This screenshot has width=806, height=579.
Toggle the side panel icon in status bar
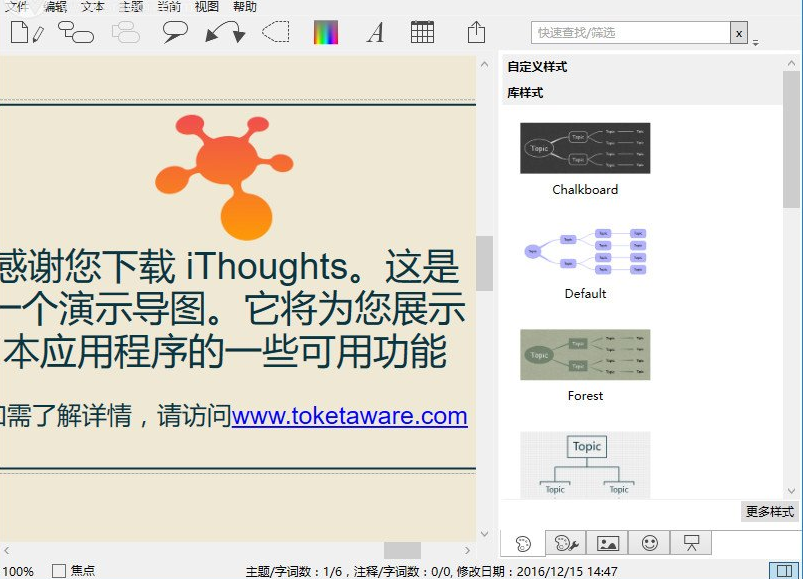coord(784,570)
